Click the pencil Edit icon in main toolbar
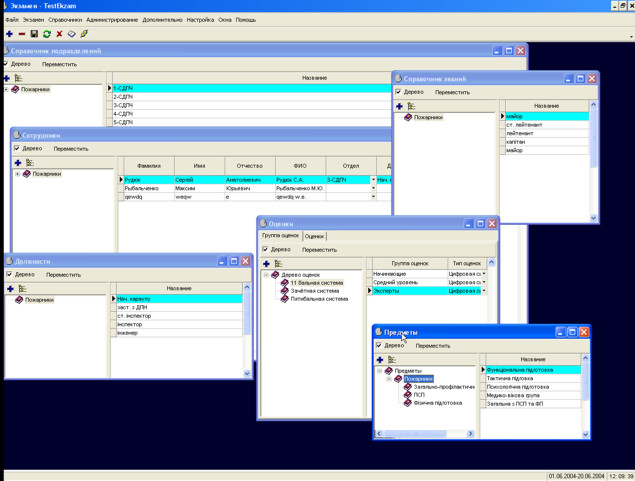 [84, 34]
